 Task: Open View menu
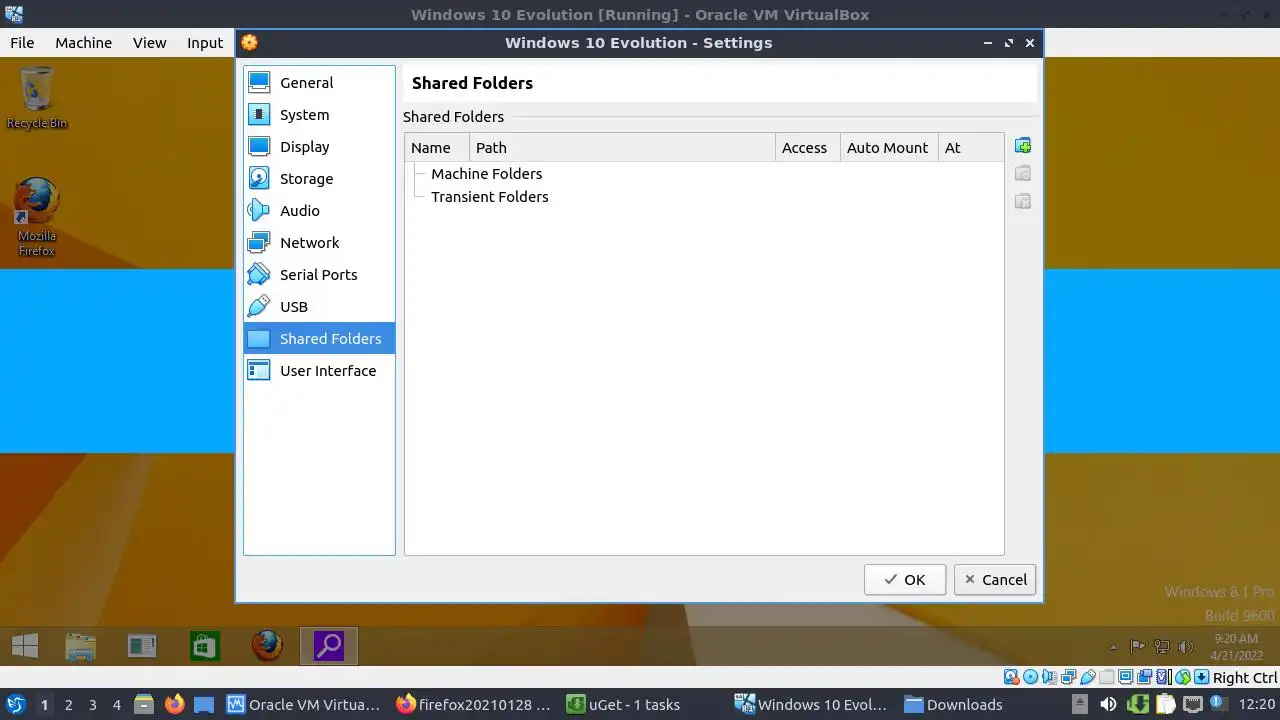pyautogui.click(x=150, y=43)
